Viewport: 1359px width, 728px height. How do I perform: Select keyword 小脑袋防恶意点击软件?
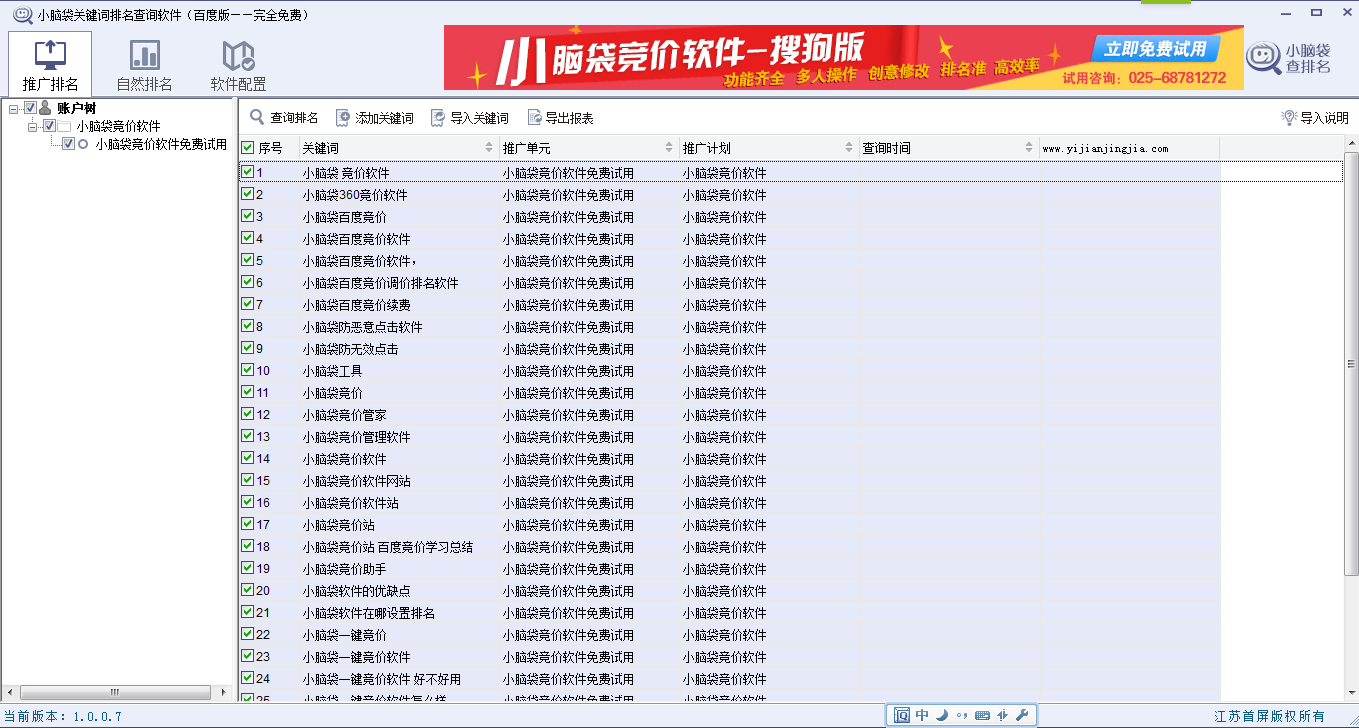[363, 327]
